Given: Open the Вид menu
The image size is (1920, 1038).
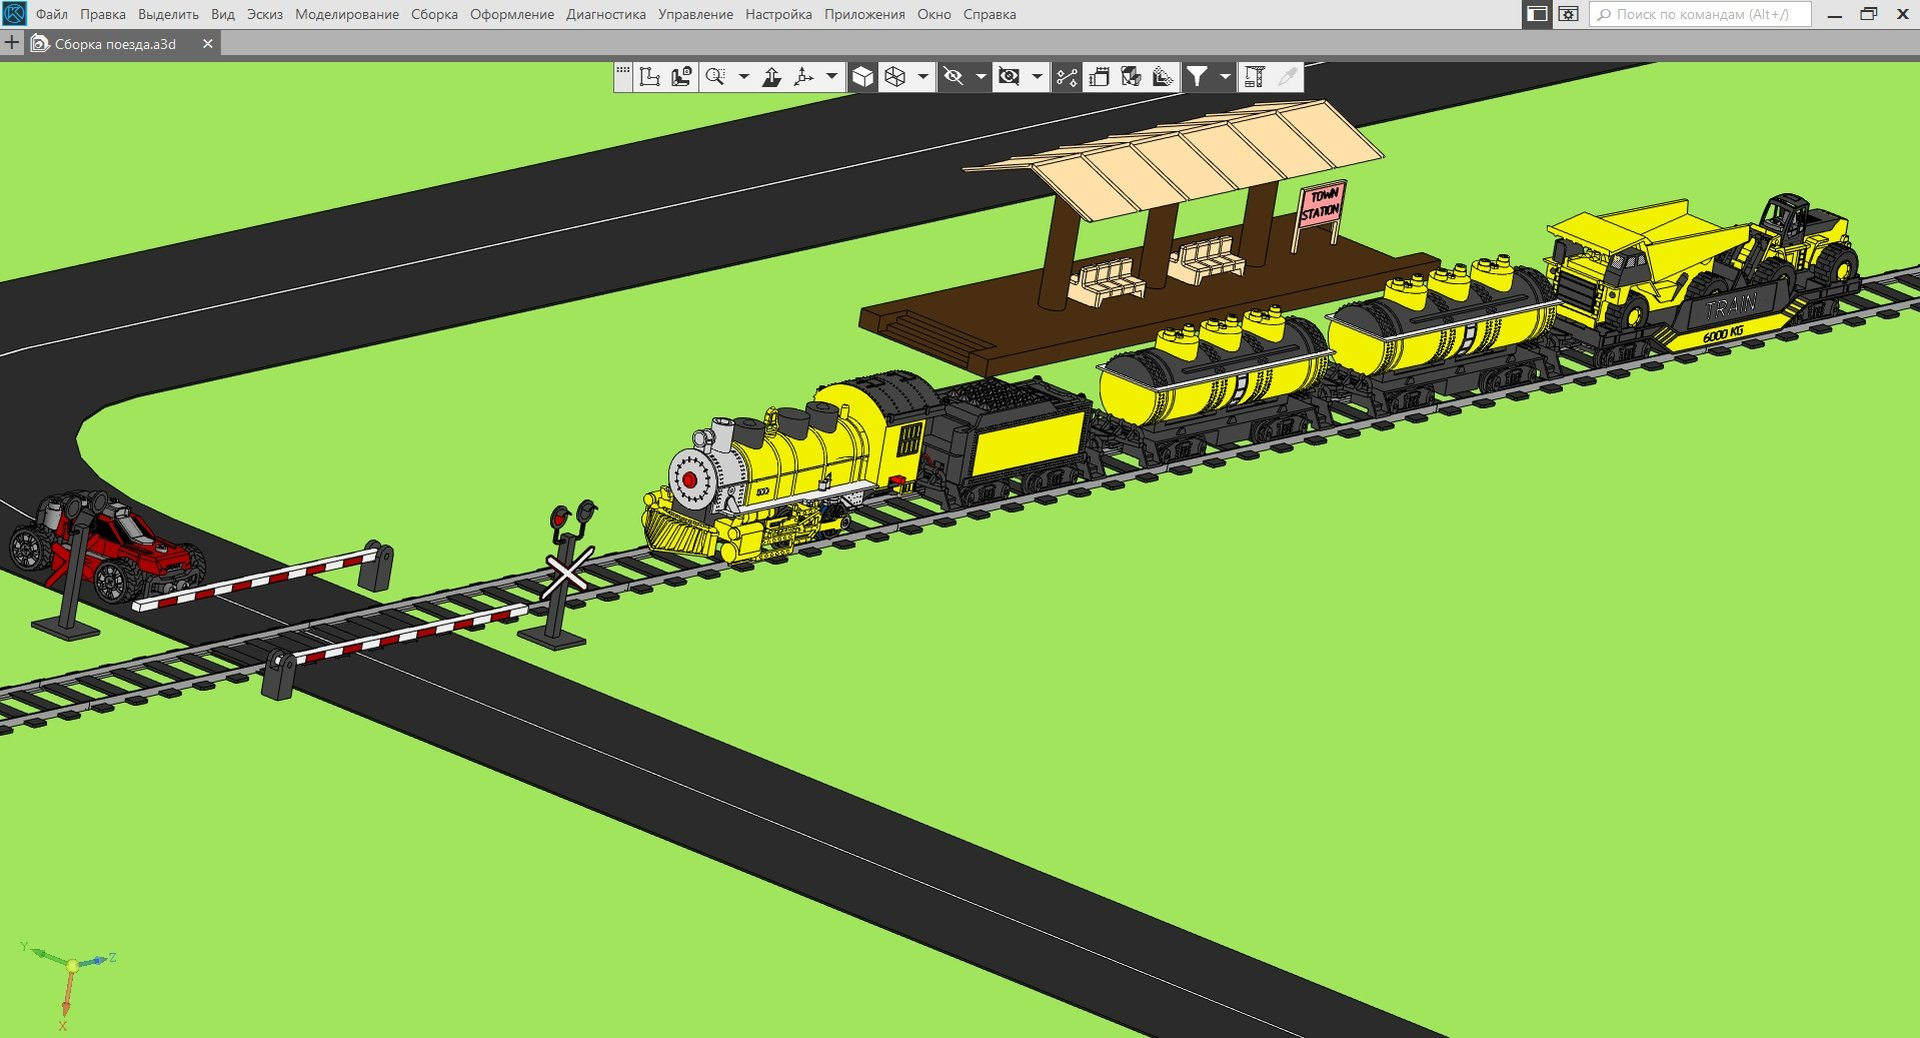Looking at the screenshot, I should (223, 14).
